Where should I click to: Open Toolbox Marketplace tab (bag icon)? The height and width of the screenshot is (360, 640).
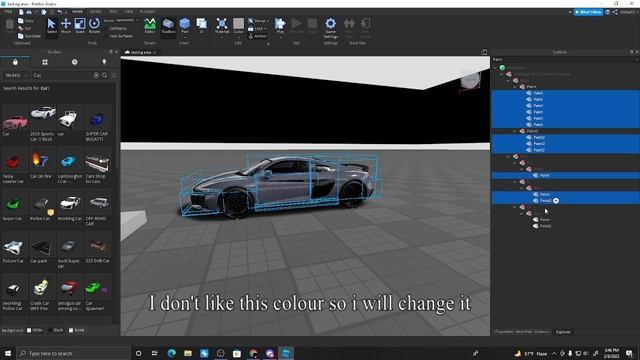15,62
